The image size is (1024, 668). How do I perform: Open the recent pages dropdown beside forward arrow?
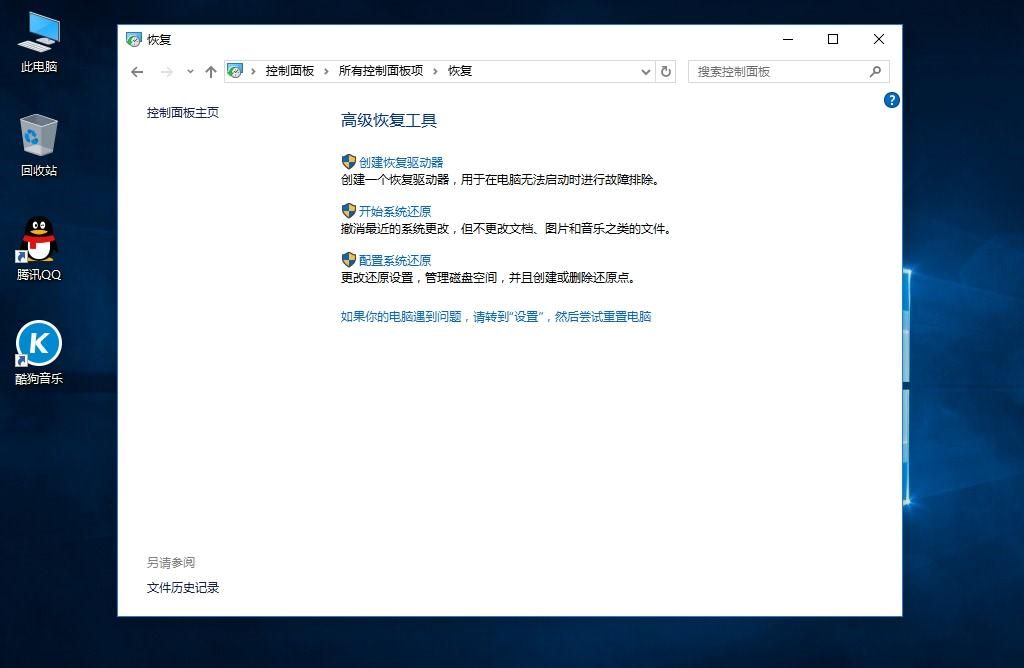[x=189, y=71]
